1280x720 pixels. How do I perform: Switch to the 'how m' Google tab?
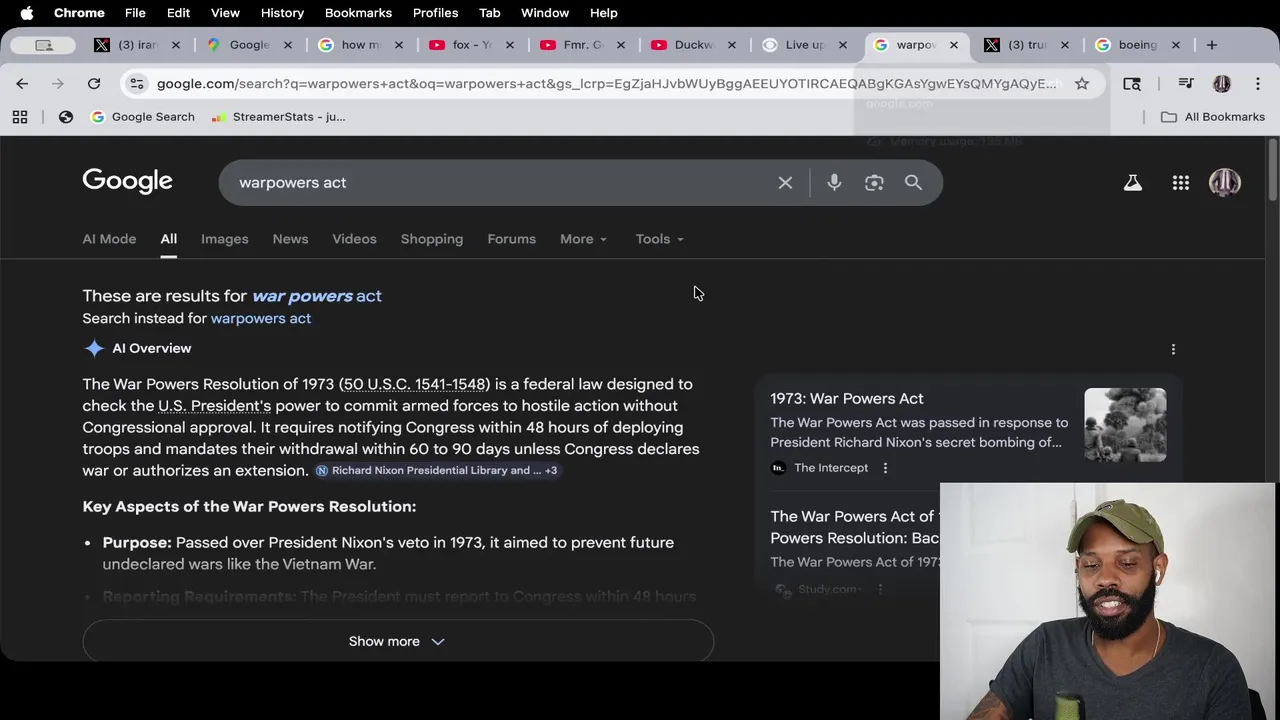360,45
